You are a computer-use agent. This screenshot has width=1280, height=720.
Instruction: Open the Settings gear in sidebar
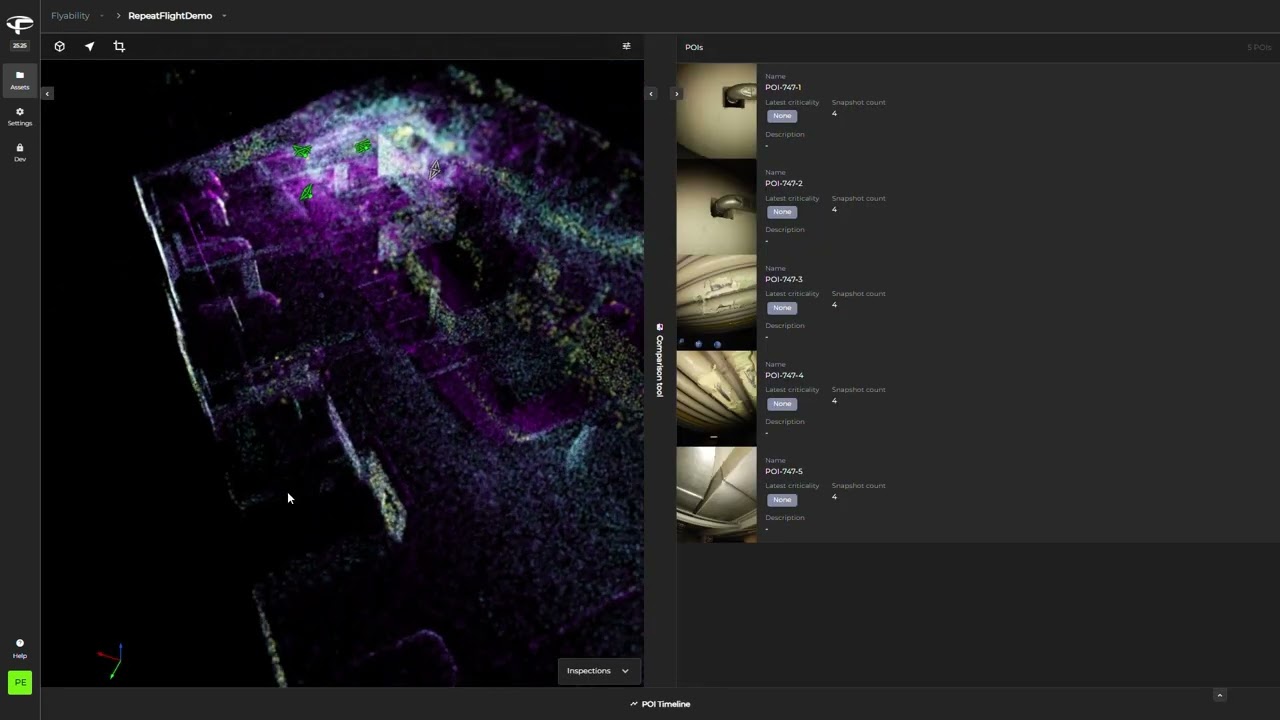click(x=20, y=116)
